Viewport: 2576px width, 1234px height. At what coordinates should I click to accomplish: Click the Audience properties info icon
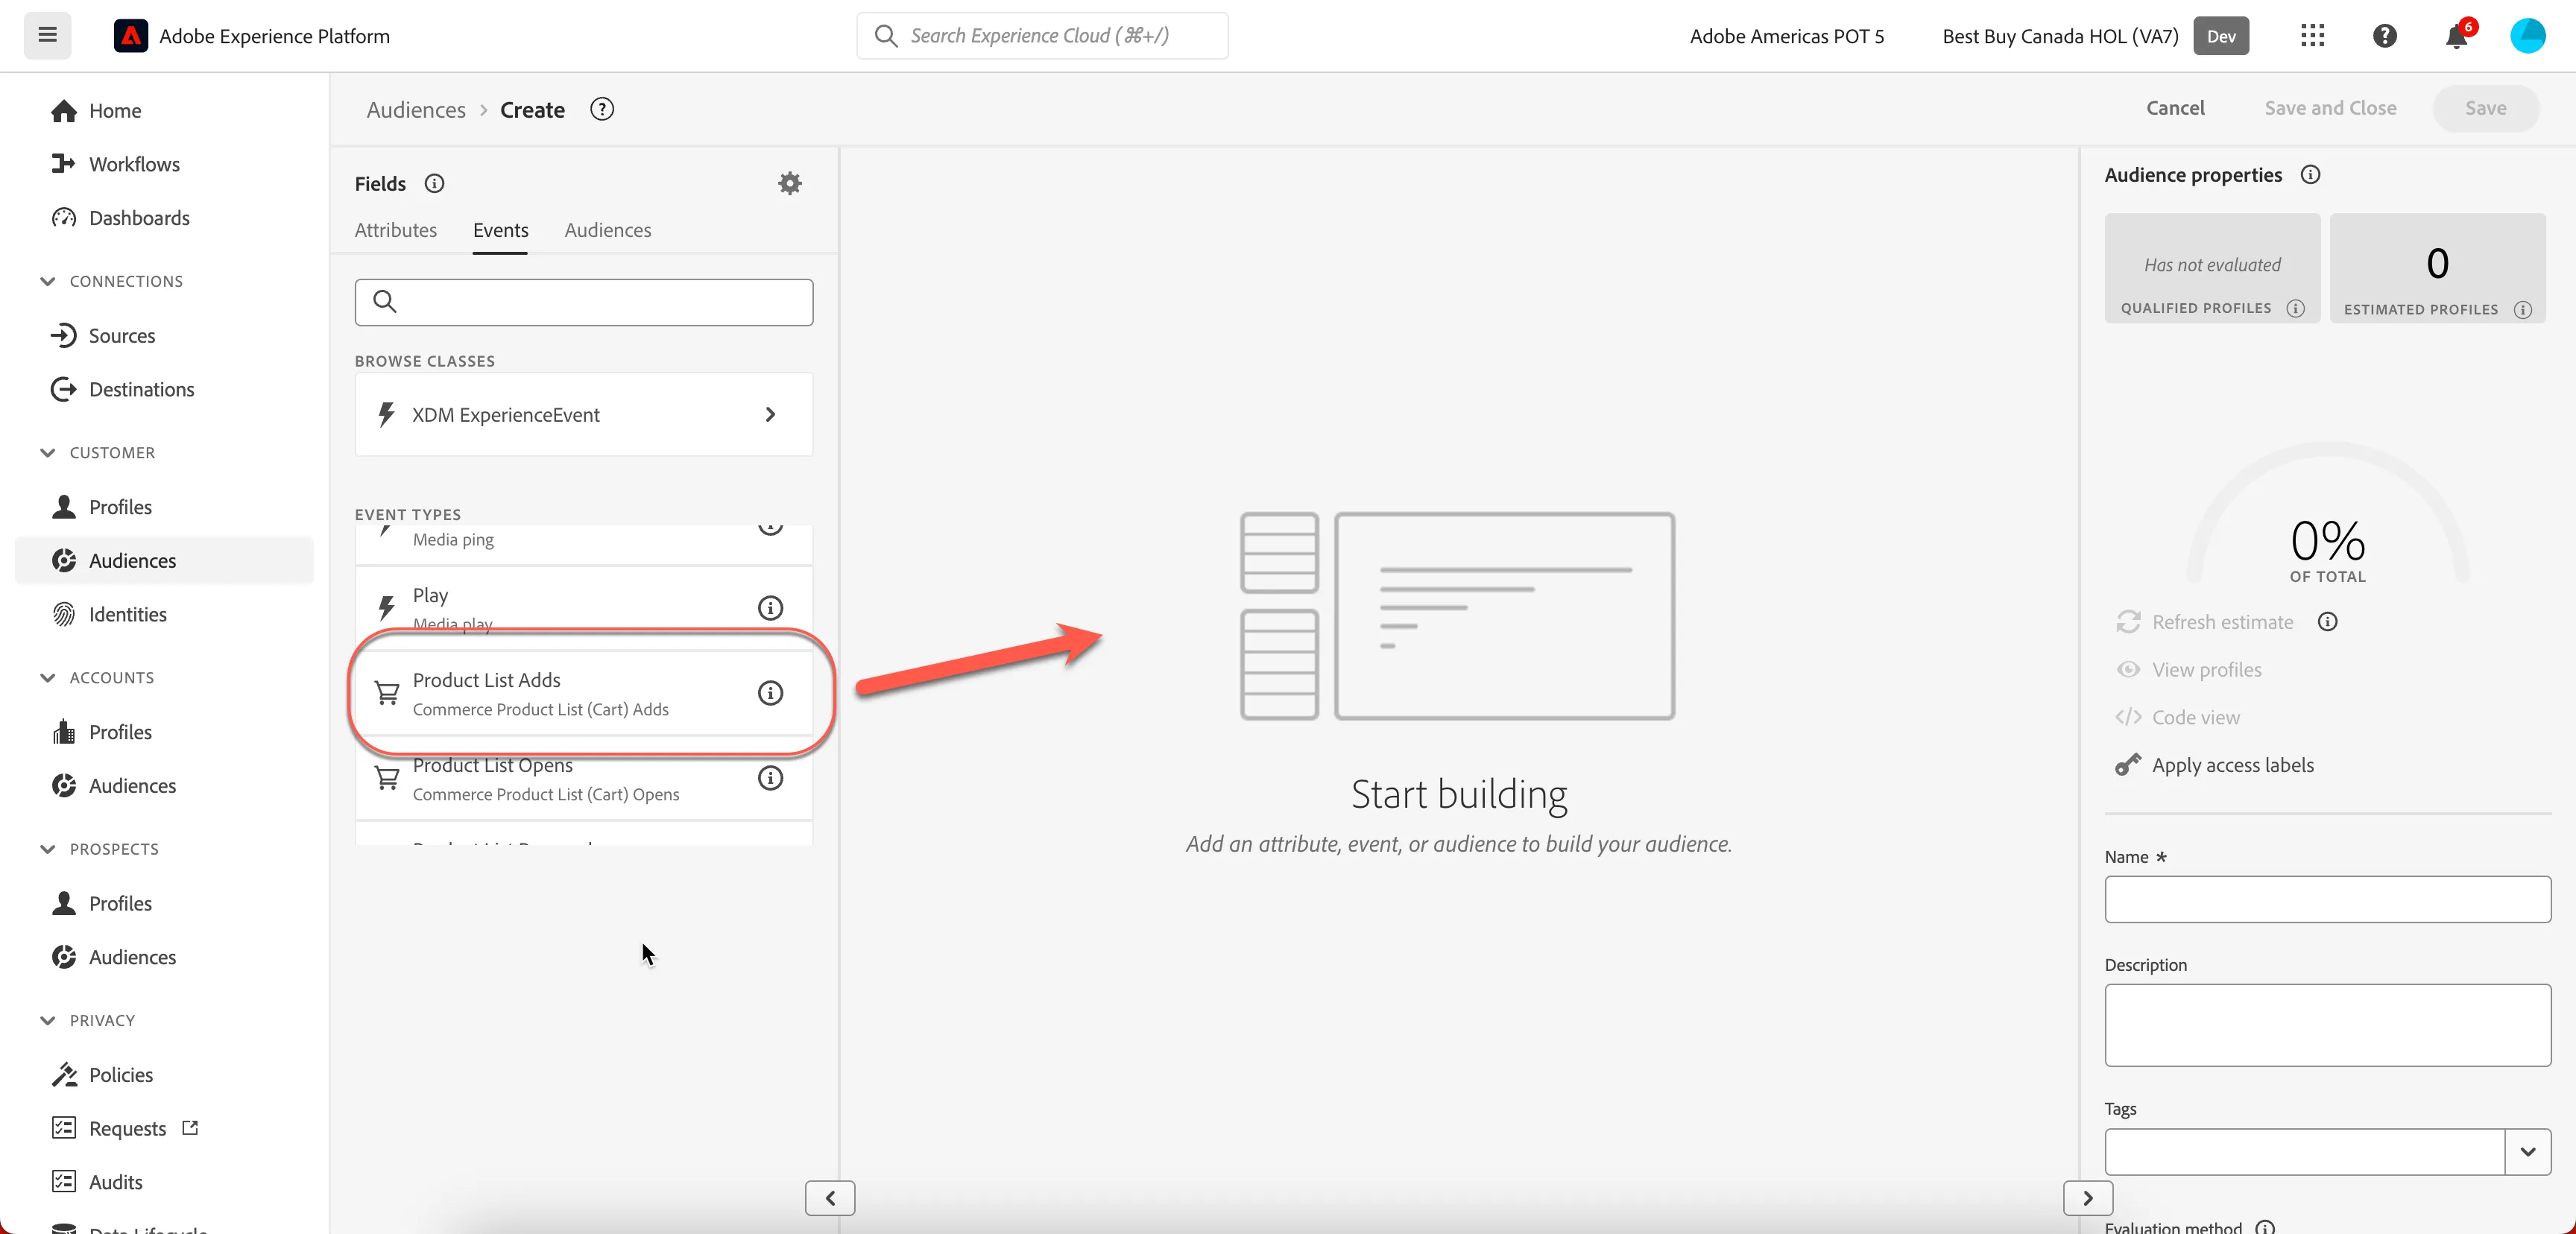pos(2310,175)
